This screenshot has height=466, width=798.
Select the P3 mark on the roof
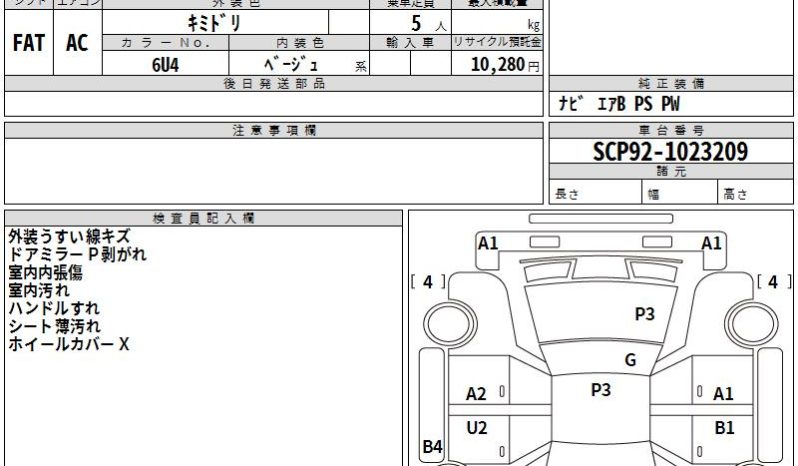[x=600, y=390]
